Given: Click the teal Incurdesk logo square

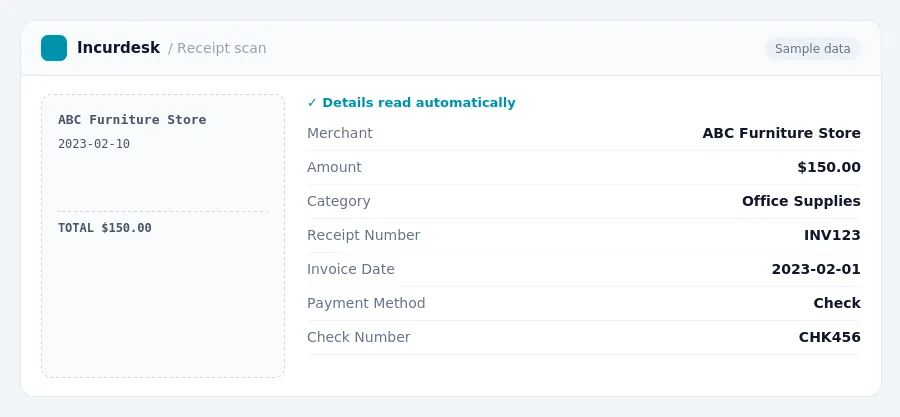Looking at the screenshot, I should pos(54,48).
